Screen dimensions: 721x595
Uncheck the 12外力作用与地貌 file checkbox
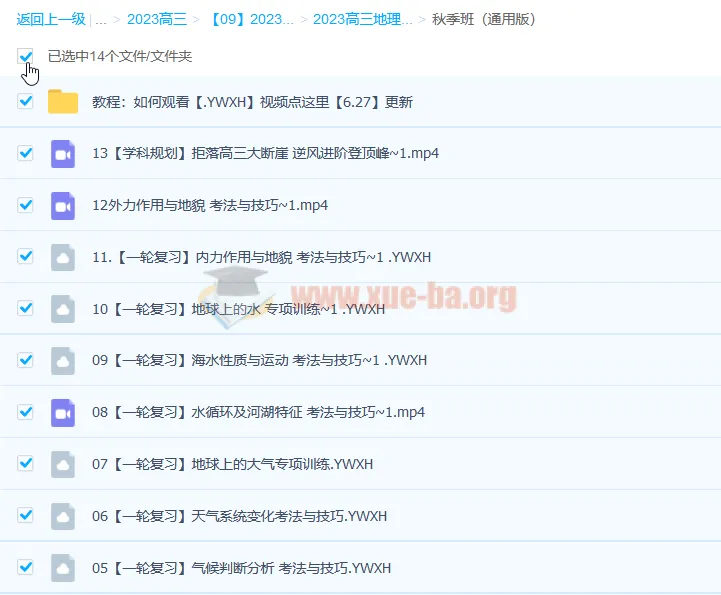(x=26, y=205)
